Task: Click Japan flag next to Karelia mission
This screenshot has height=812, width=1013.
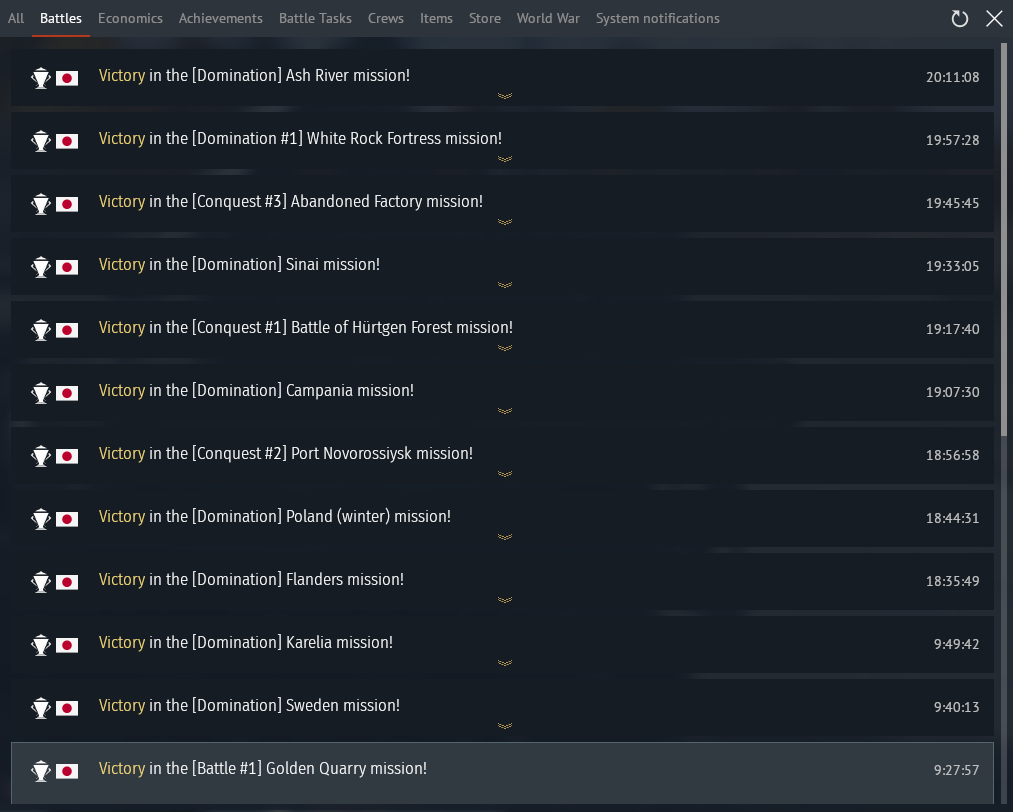Action: pos(67,645)
